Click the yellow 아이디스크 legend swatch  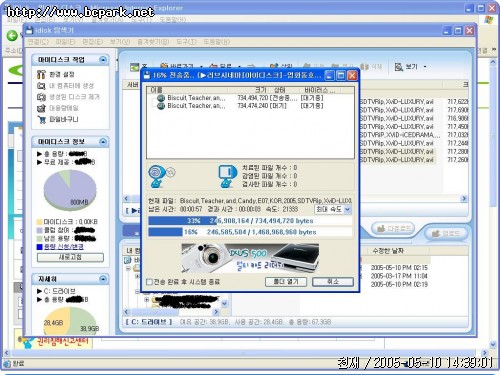[39, 222]
